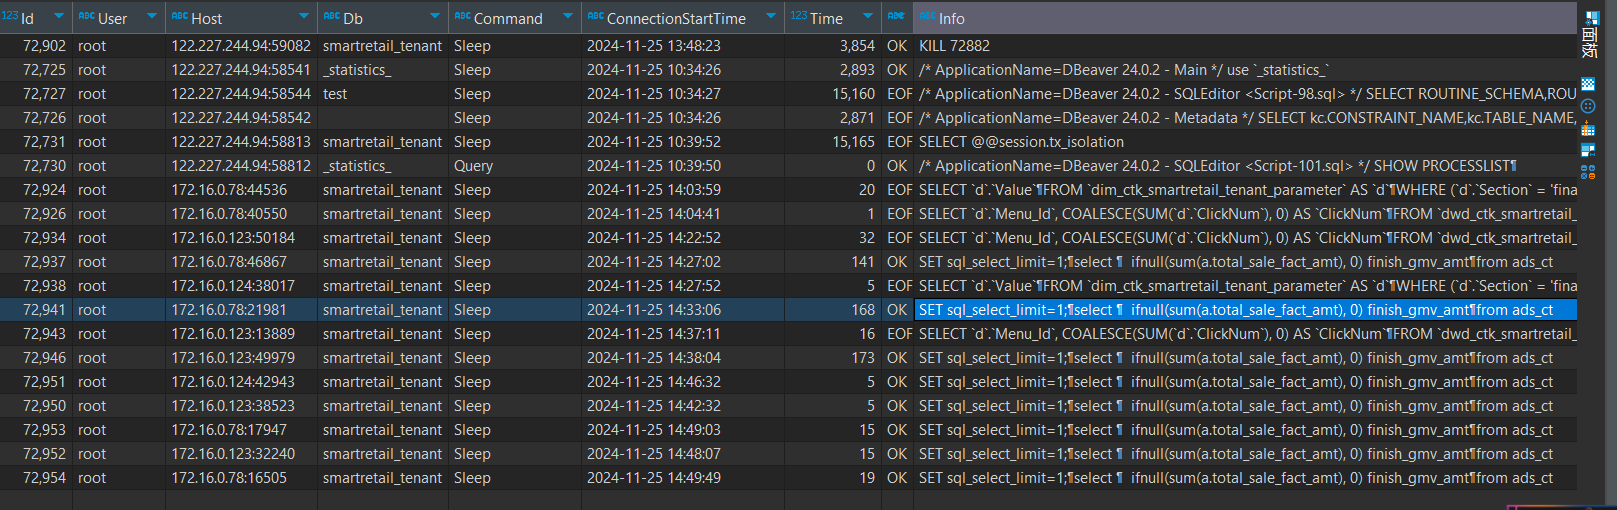The height and width of the screenshot is (510, 1617).
Task: Click the 123 type icon on Id column
Action: [10, 17]
